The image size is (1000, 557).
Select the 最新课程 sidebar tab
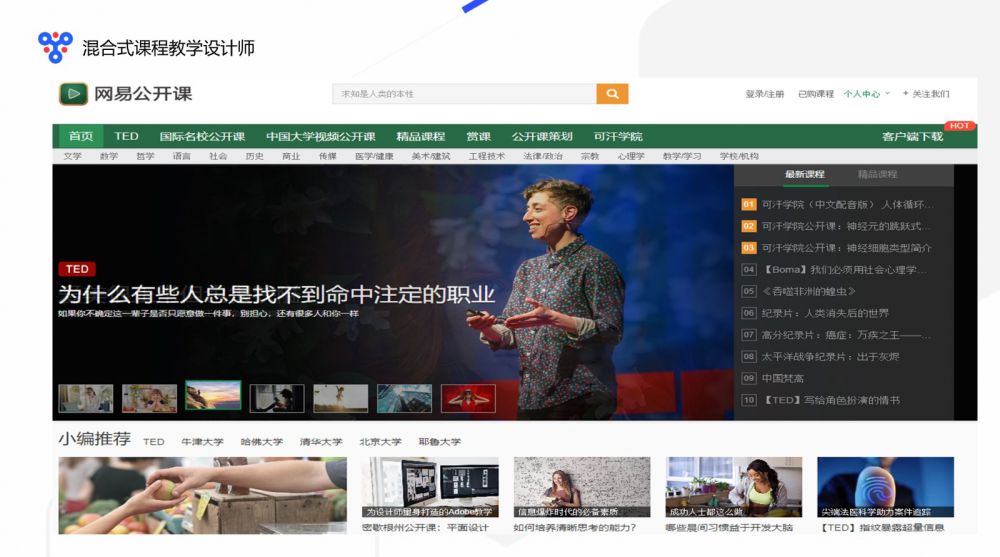click(804, 174)
